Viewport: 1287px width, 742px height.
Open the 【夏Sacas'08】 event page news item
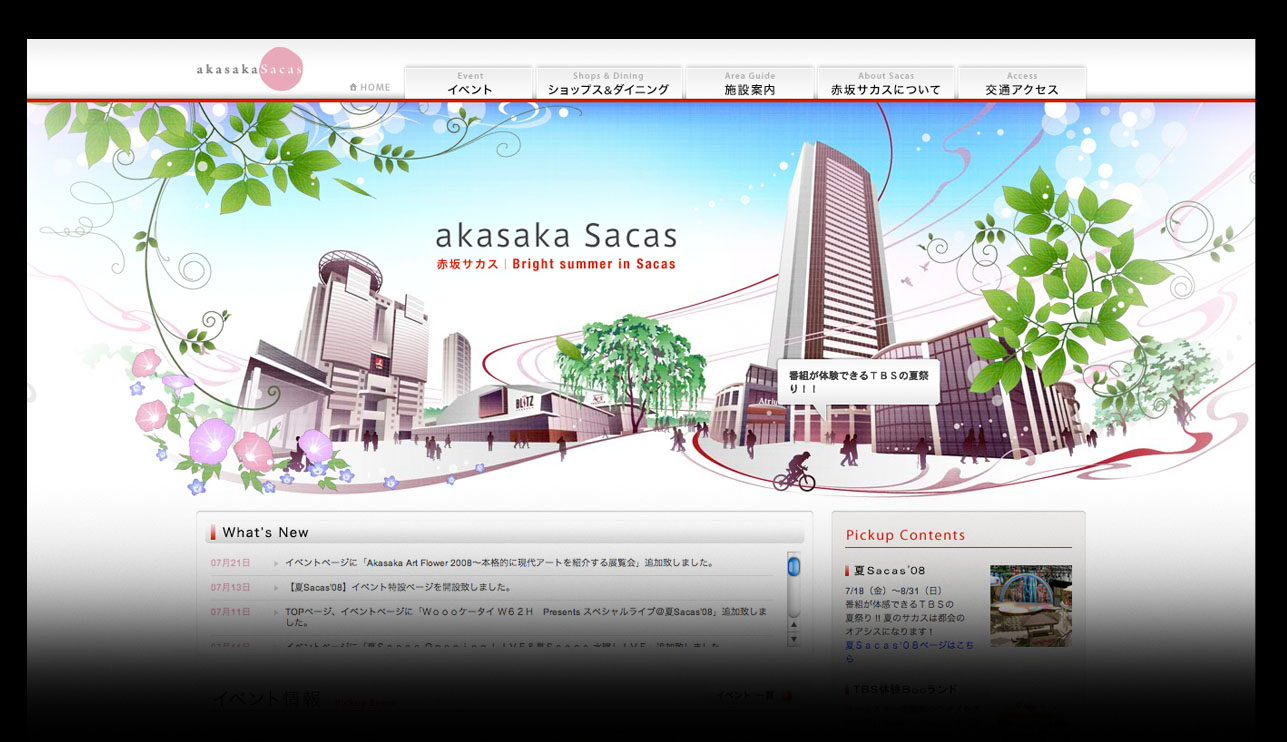[398, 587]
